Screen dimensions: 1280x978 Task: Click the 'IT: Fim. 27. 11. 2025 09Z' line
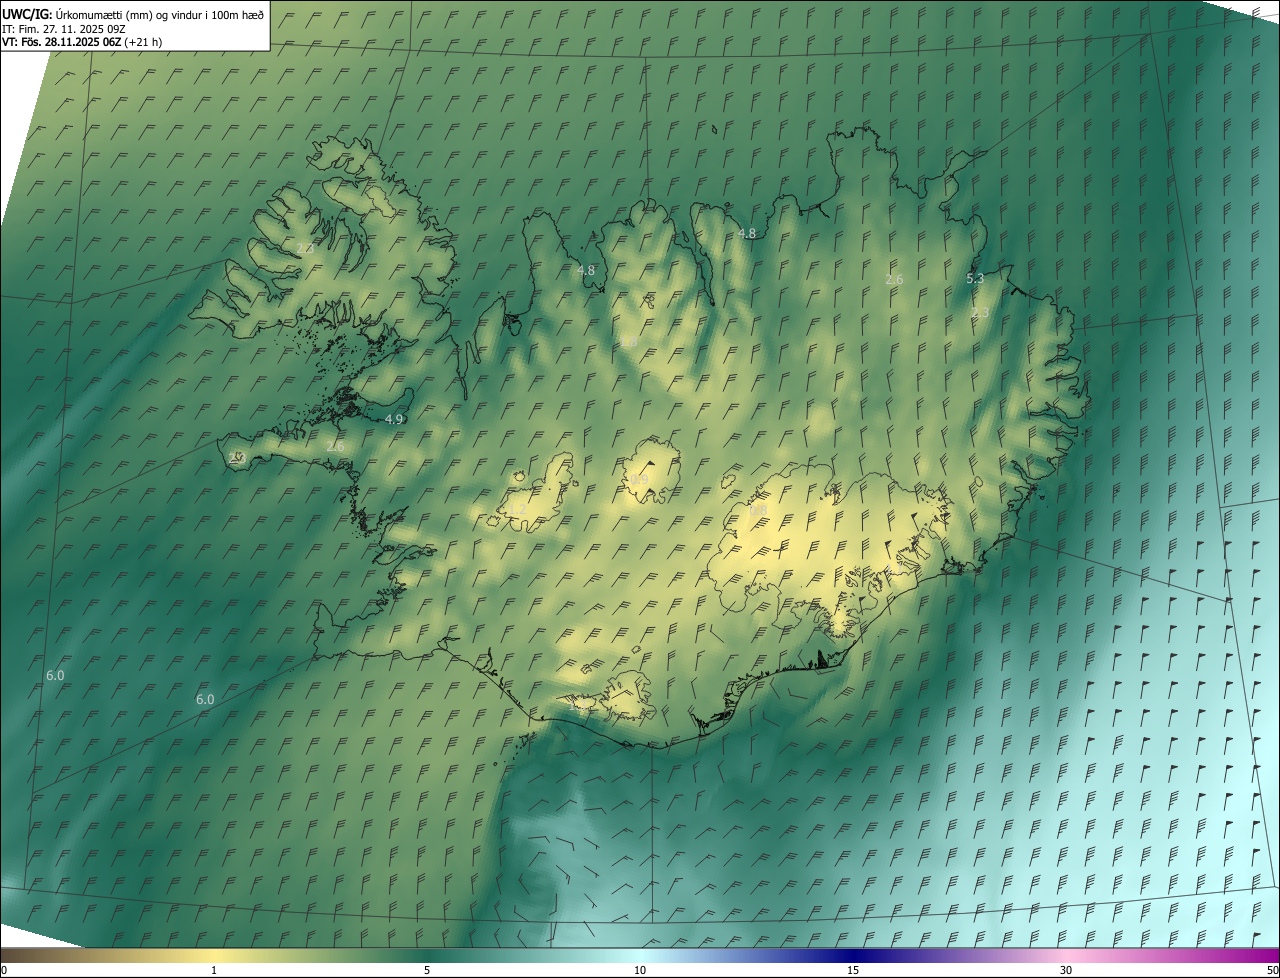point(63,29)
